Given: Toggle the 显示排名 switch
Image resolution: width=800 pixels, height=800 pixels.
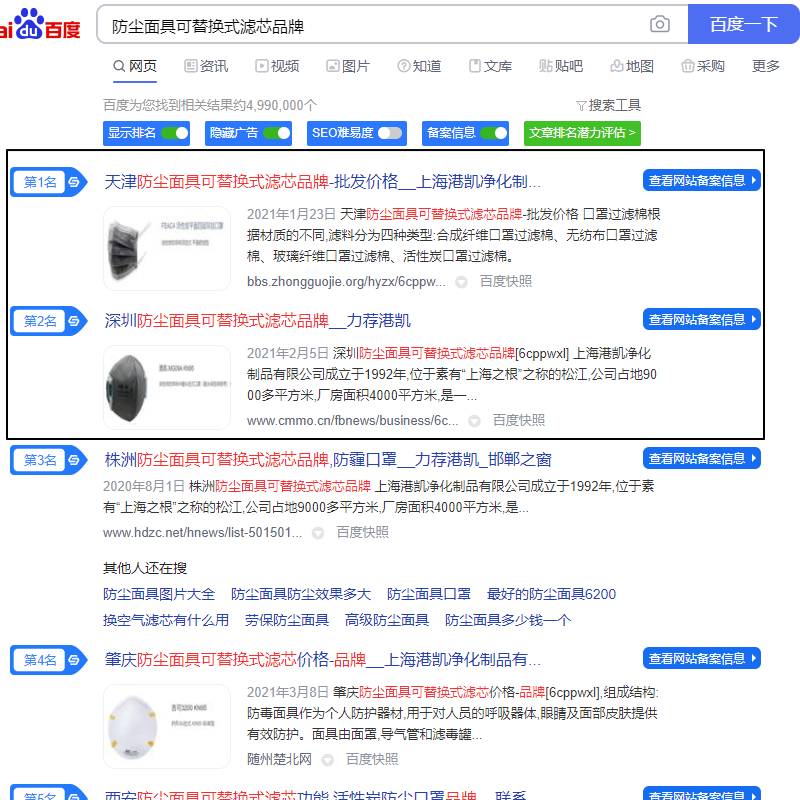Looking at the screenshot, I should pos(175,133).
